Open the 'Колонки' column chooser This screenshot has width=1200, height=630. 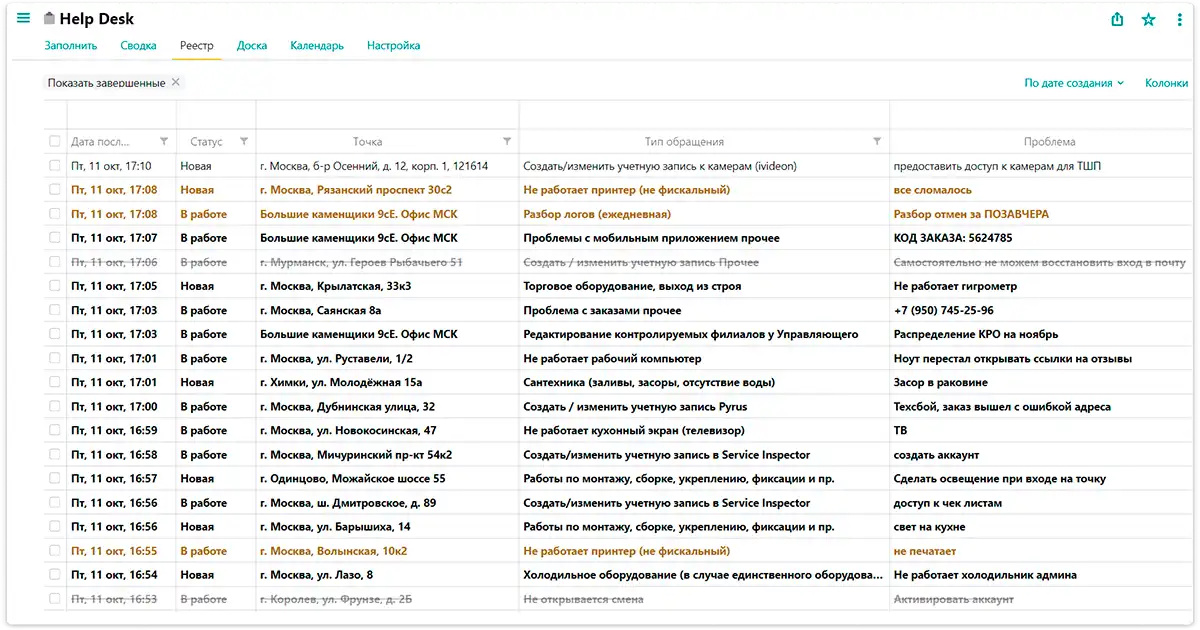pos(1166,83)
